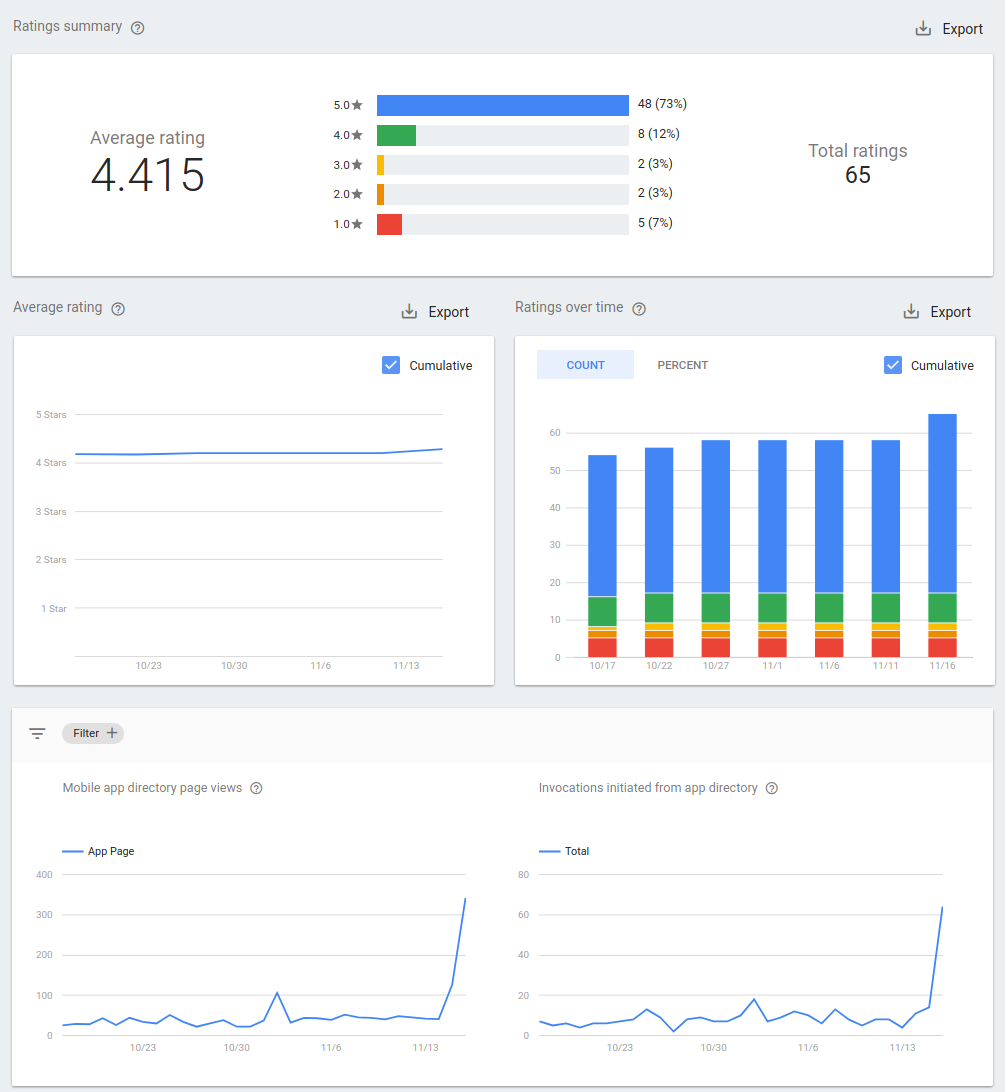Click the 11/16 bar in ratings chart
Screen dimensions: 1005x1092
click(942, 535)
